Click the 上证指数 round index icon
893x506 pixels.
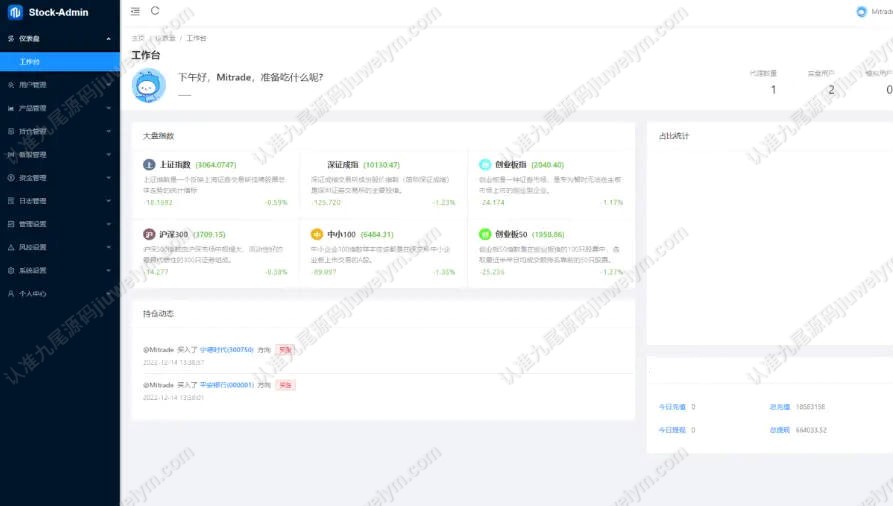point(149,165)
